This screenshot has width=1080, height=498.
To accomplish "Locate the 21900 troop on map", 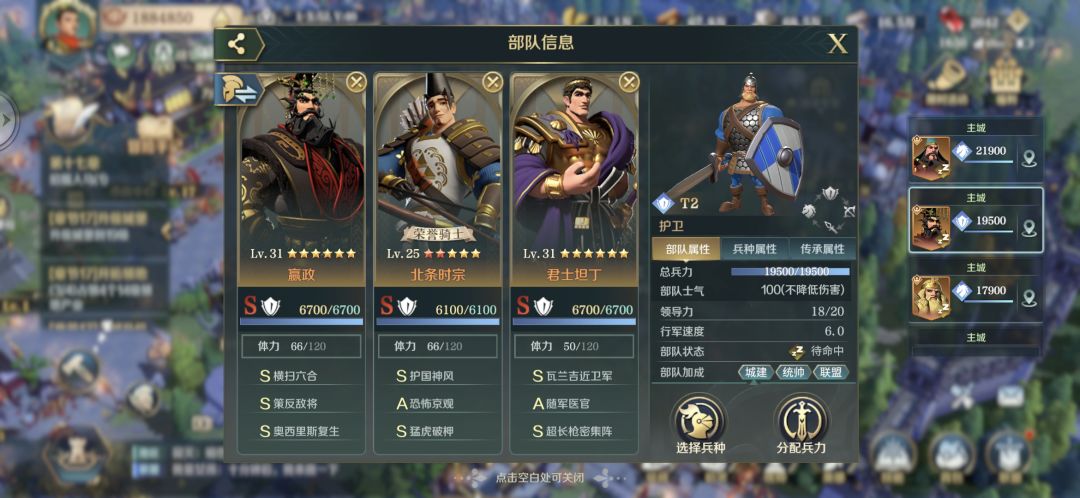I will [x=1029, y=159].
